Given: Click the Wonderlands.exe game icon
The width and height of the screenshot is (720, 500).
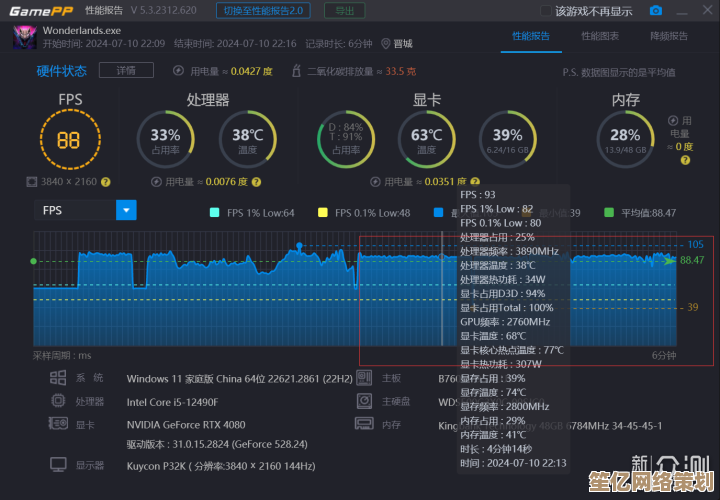Looking at the screenshot, I should (x=22, y=37).
